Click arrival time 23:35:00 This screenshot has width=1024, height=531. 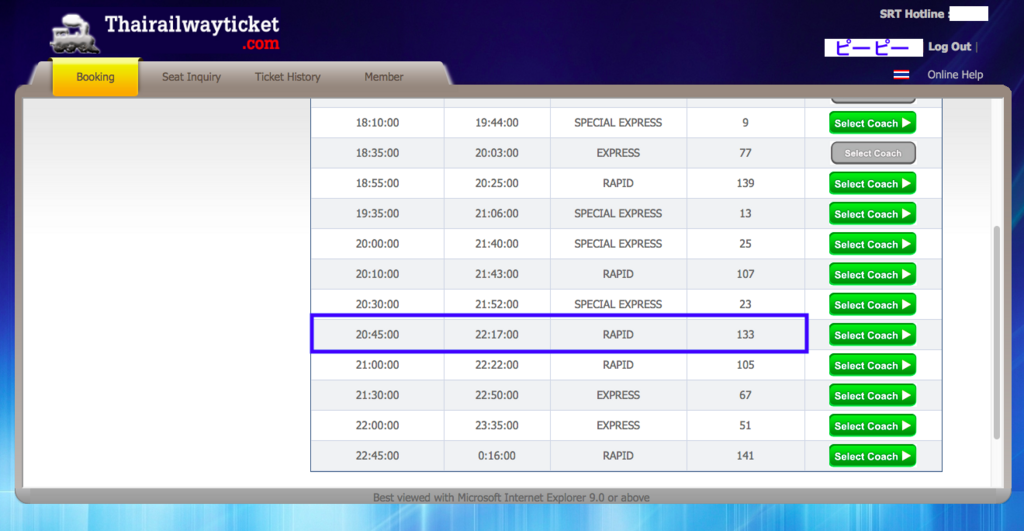coord(496,426)
